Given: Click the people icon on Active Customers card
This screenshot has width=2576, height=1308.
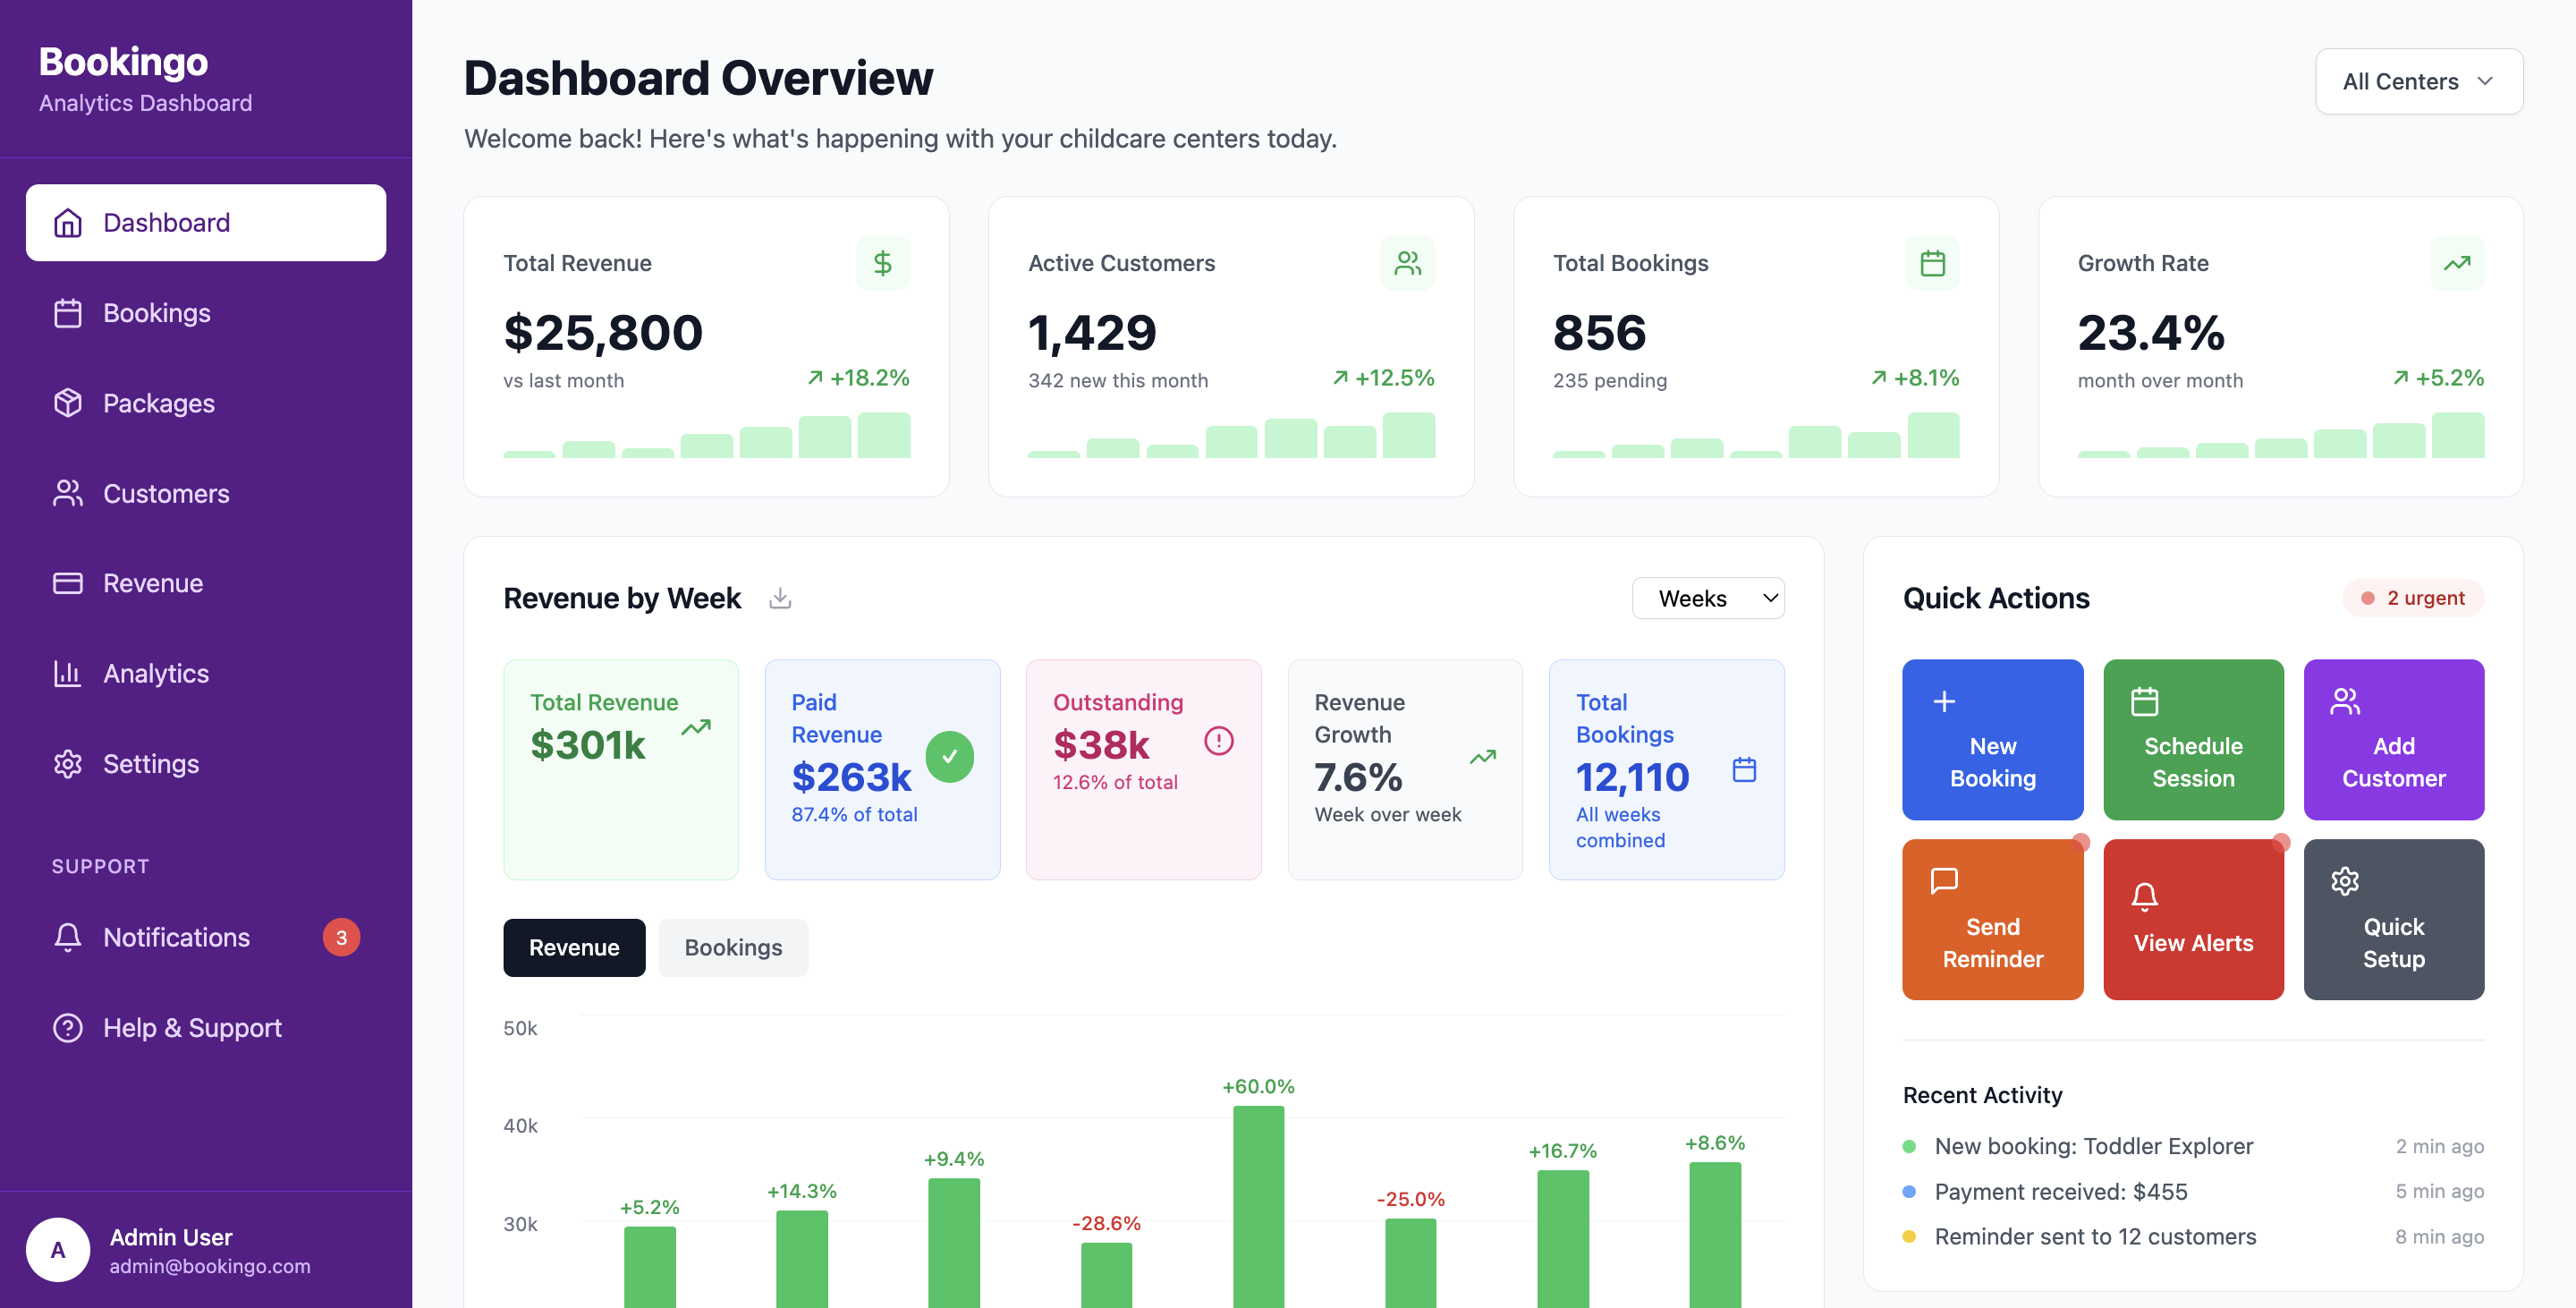Looking at the screenshot, I should [1407, 263].
